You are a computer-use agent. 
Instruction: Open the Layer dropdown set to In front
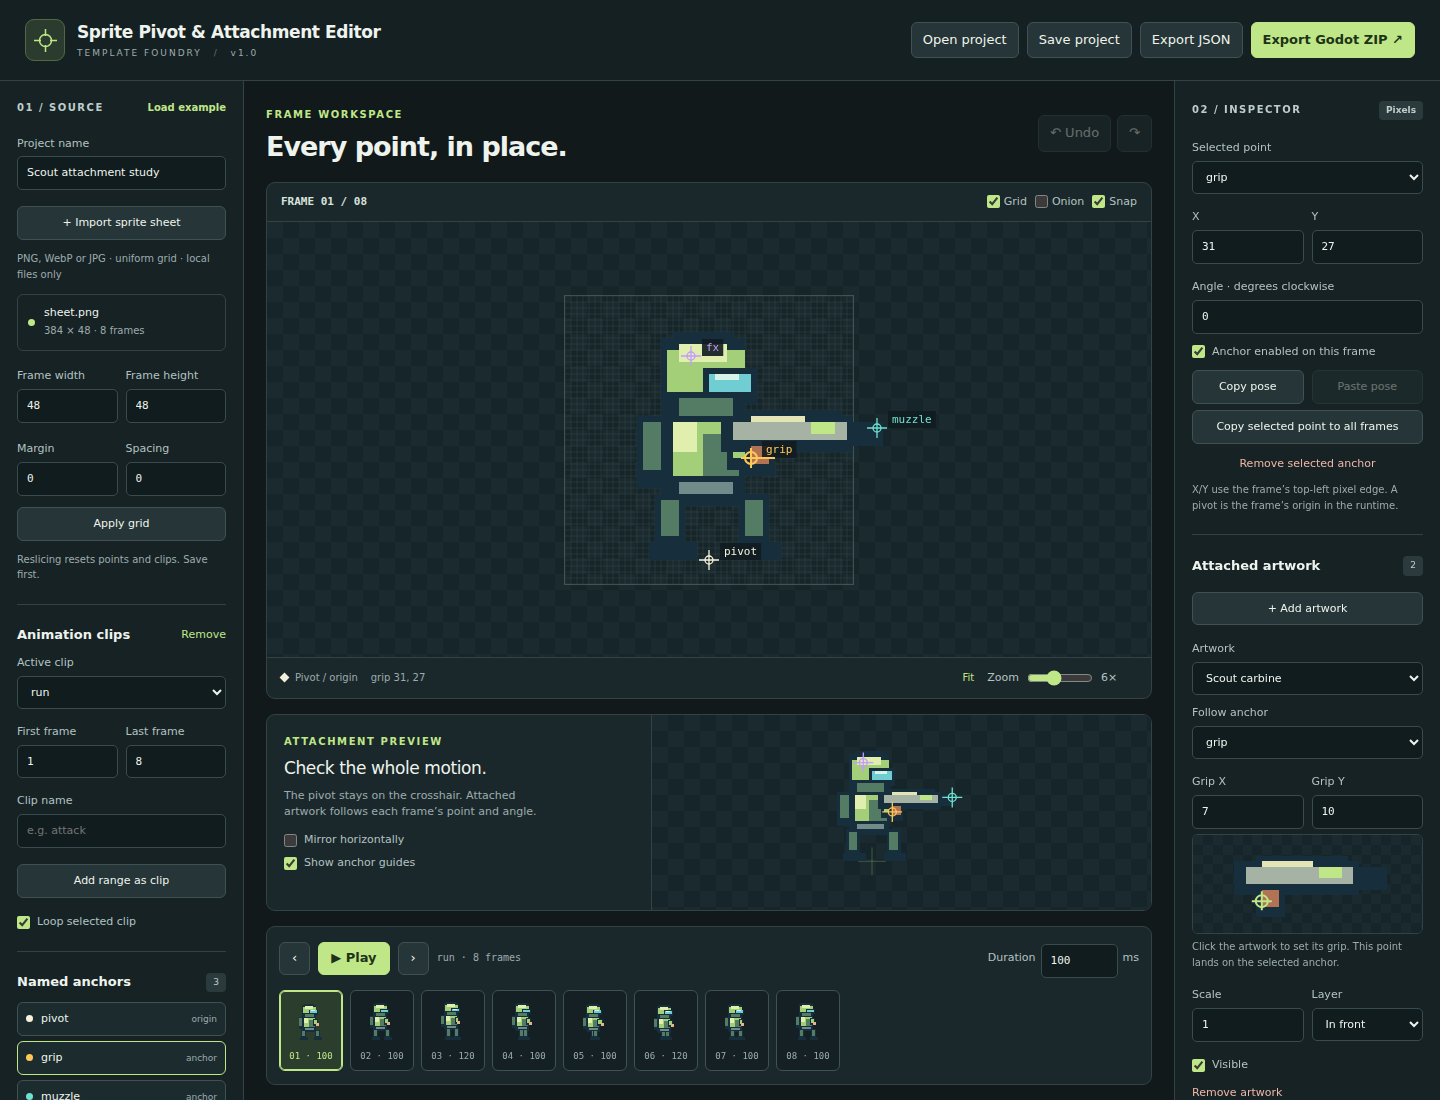click(x=1367, y=1024)
